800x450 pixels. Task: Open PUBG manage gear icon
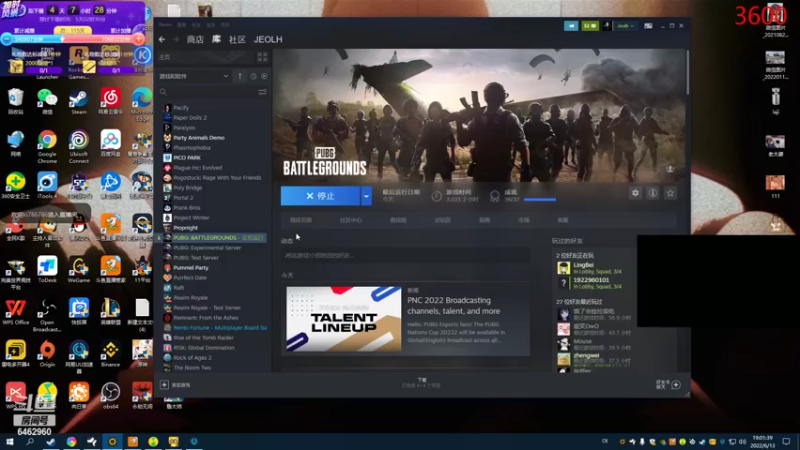click(x=635, y=193)
